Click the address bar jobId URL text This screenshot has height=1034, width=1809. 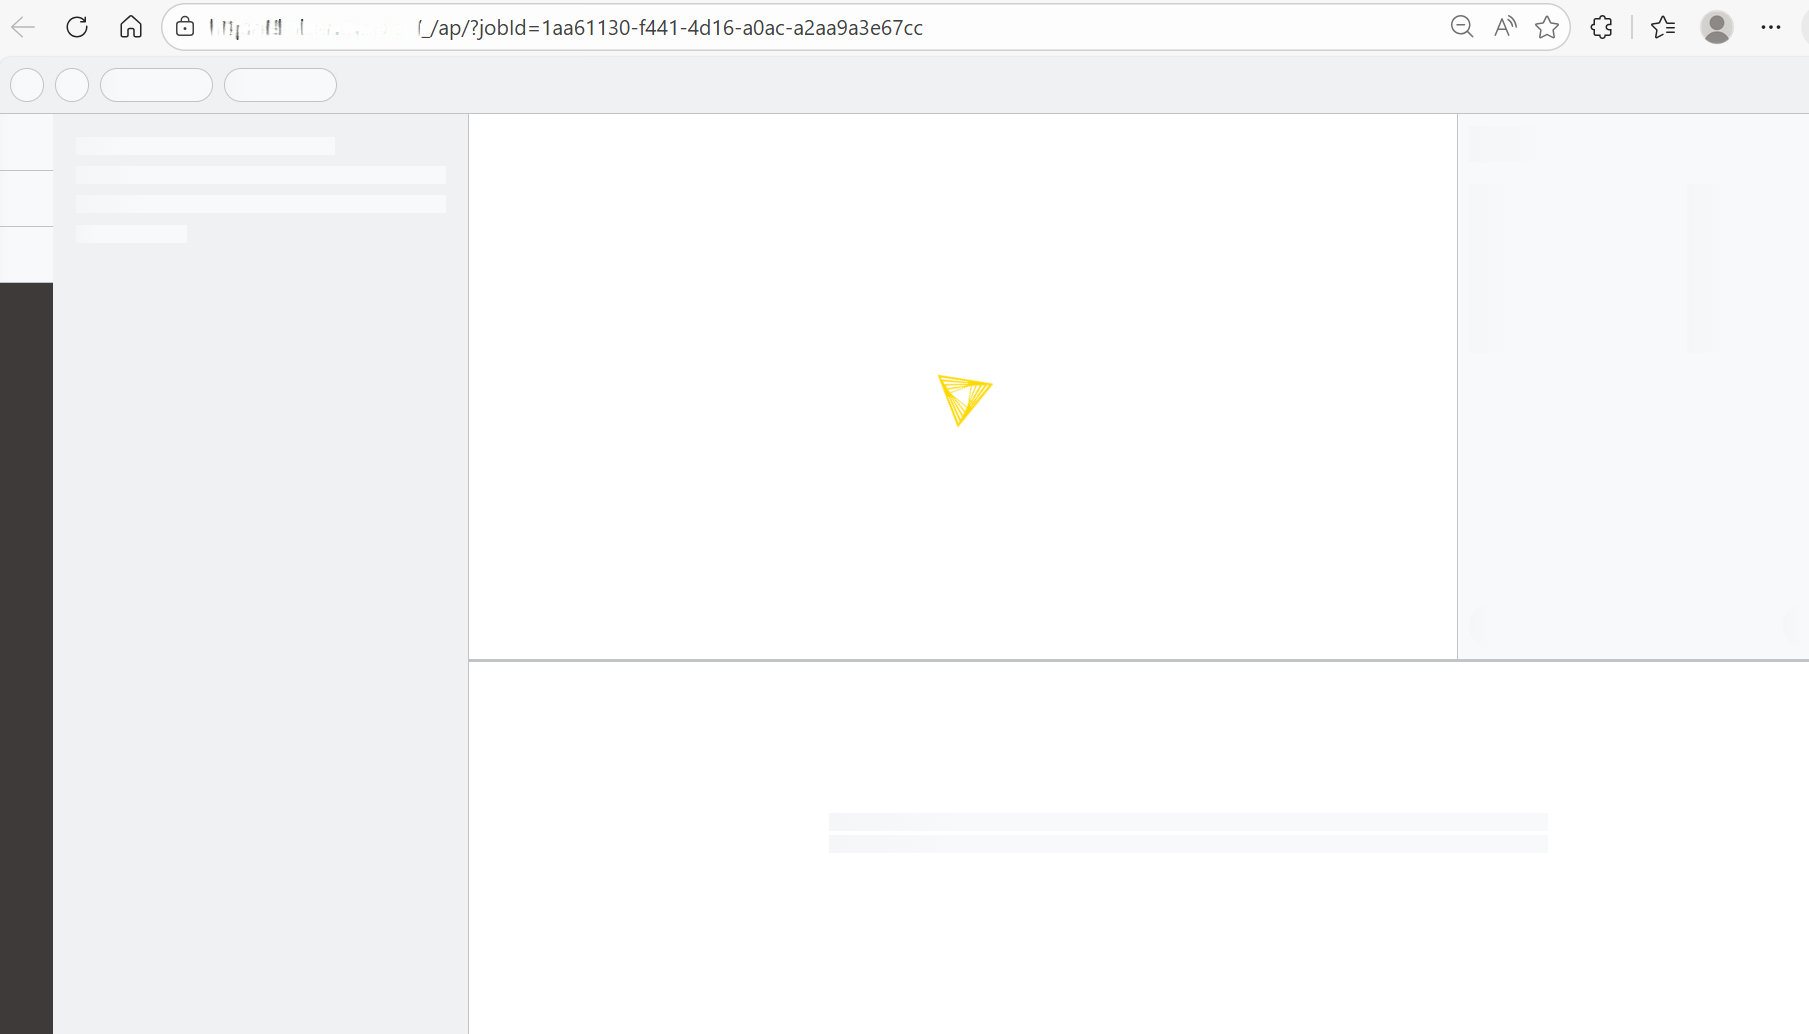coord(670,28)
